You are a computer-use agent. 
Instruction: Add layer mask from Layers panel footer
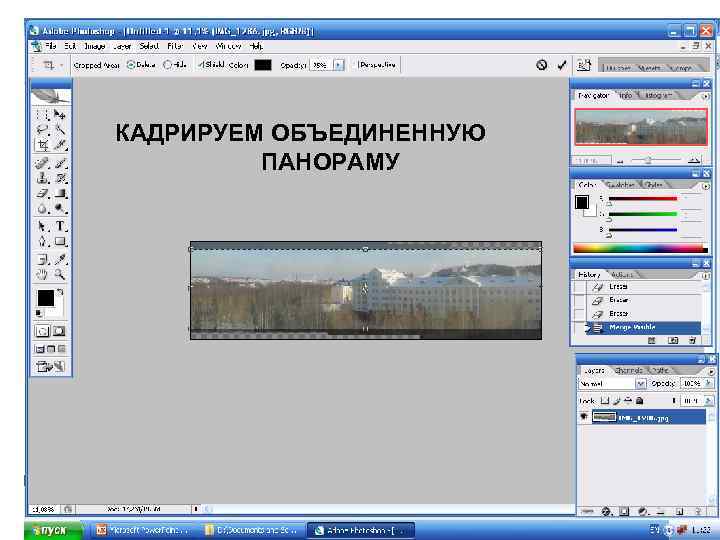[x=624, y=511]
